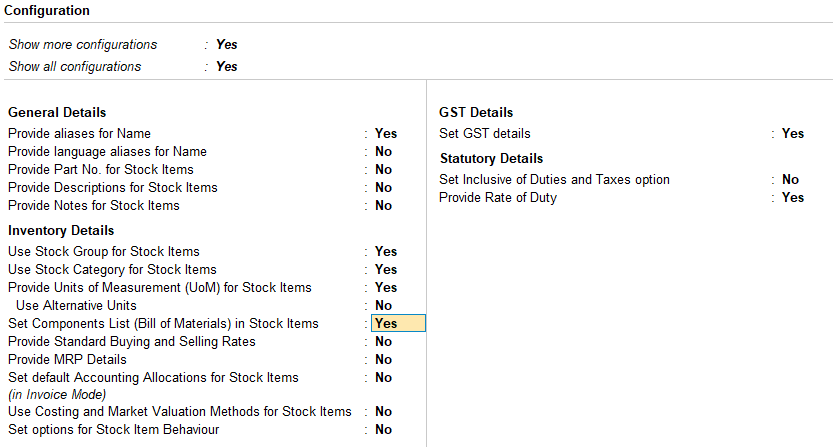835x447 pixels.
Task: Enable 'Provide Standard Buying and Selling Rates'
Action: point(384,342)
